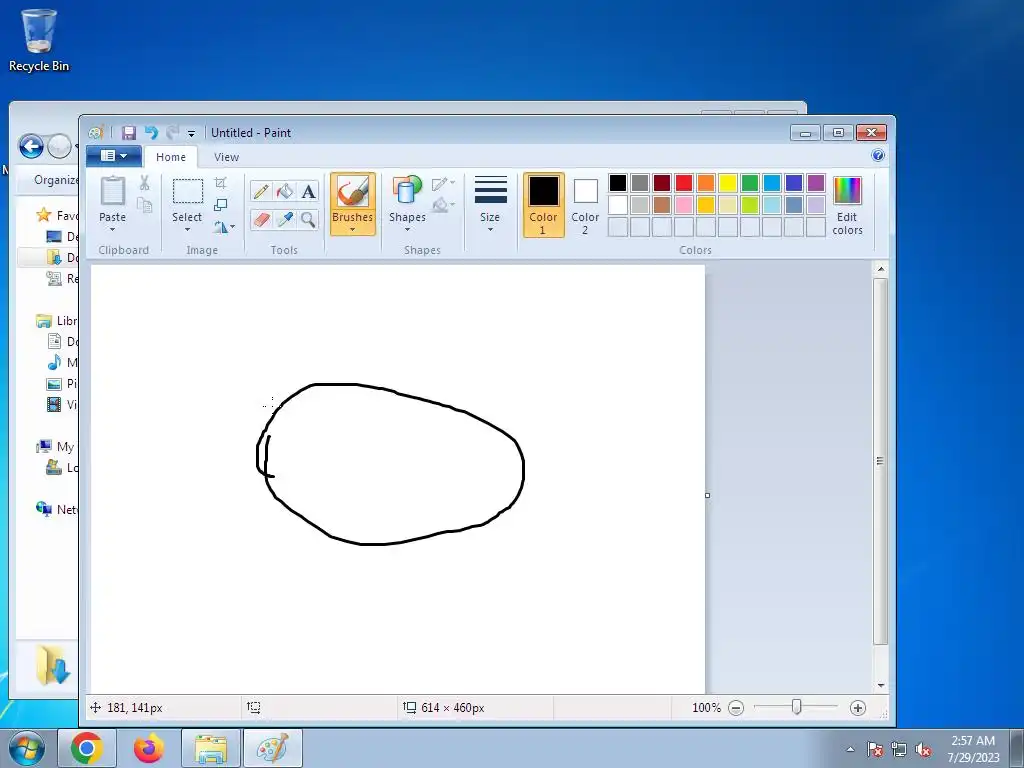This screenshot has width=1024, height=768.
Task: Pick the green color swatch
Action: (750, 183)
